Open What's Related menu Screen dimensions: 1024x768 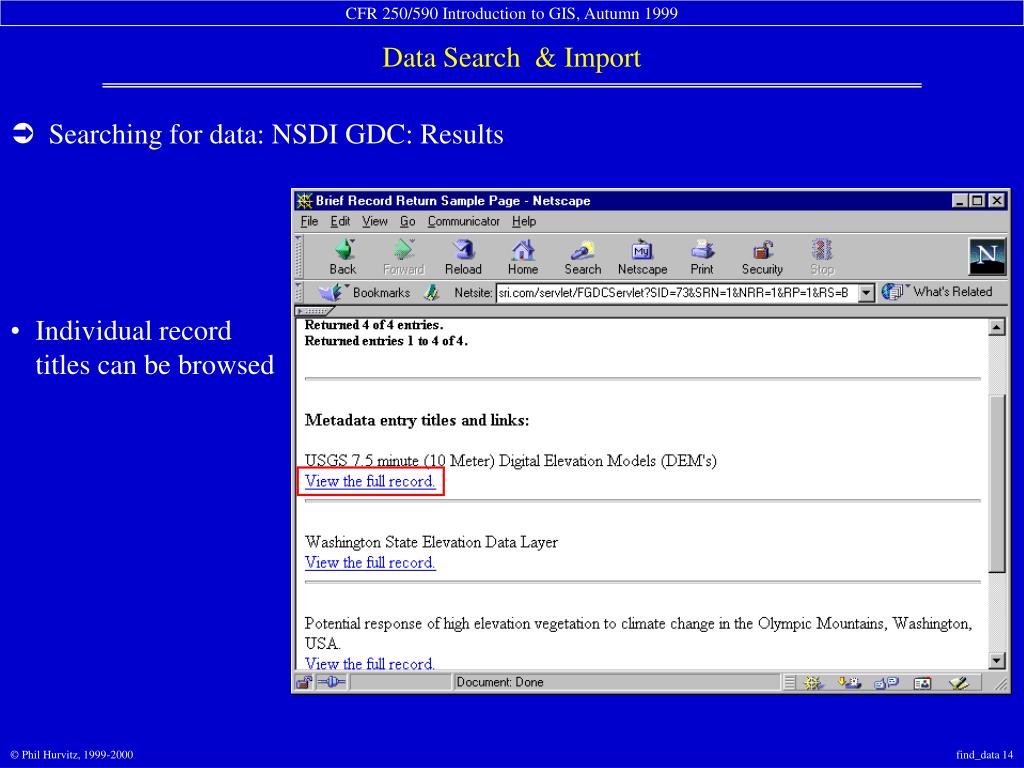(936, 292)
